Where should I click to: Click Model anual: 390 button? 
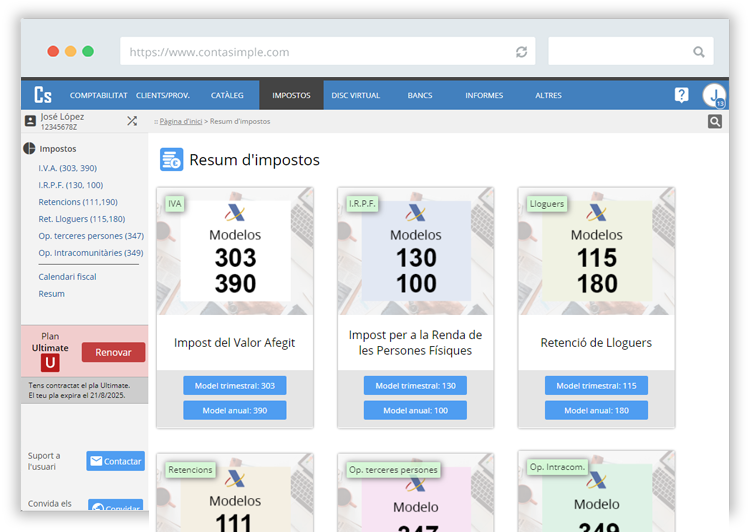tap(235, 410)
